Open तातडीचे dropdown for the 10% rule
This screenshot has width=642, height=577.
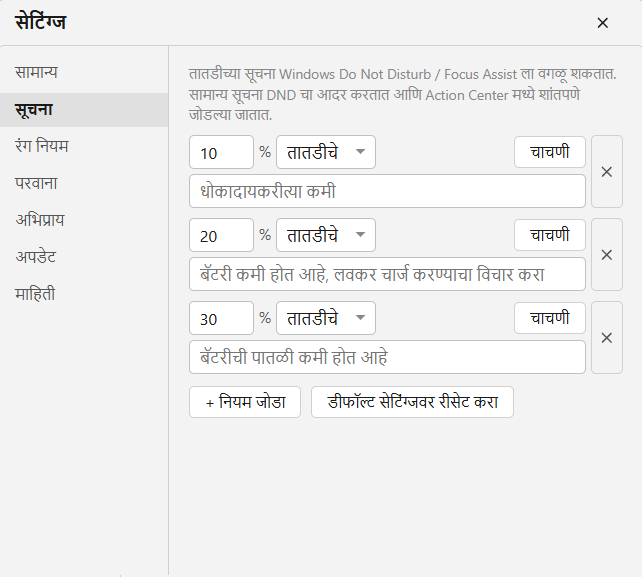click(326, 152)
